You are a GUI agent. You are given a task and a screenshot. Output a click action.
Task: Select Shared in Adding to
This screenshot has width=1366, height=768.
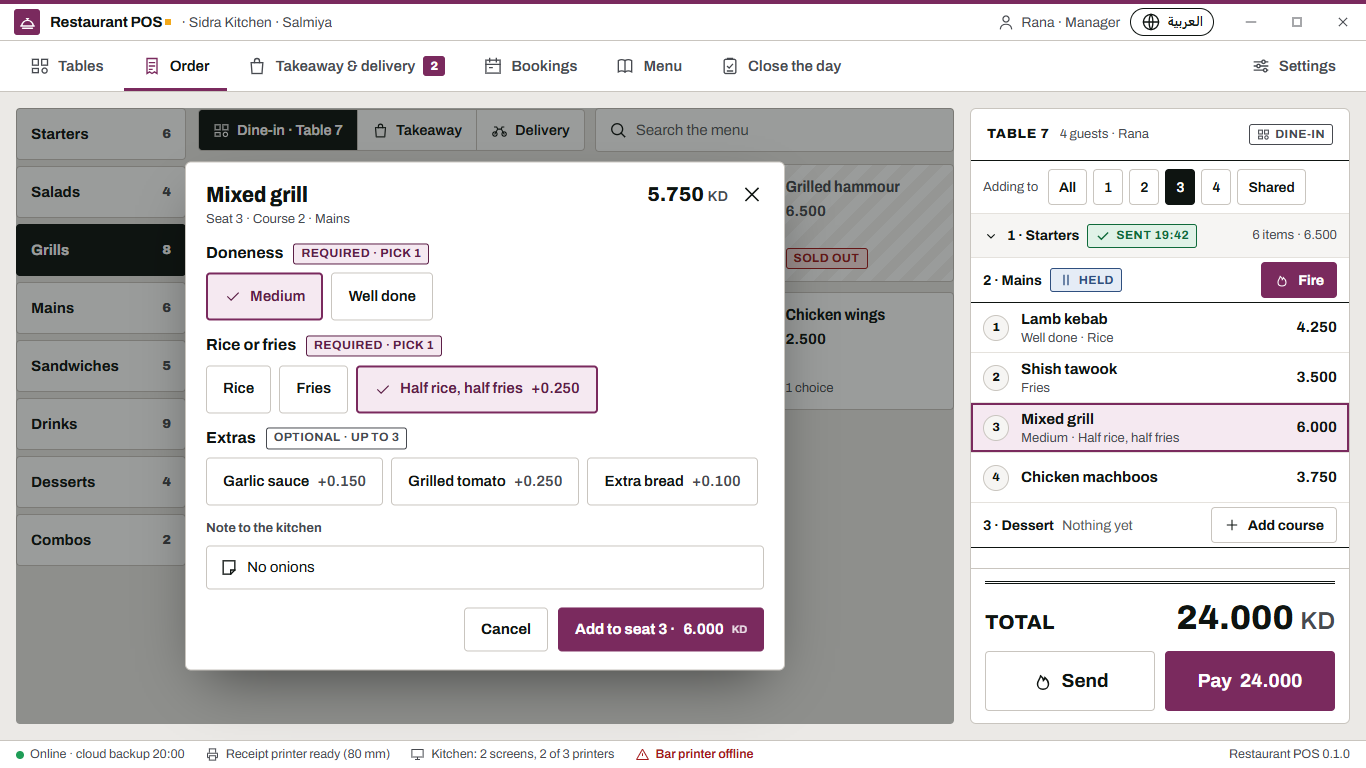[1271, 187]
